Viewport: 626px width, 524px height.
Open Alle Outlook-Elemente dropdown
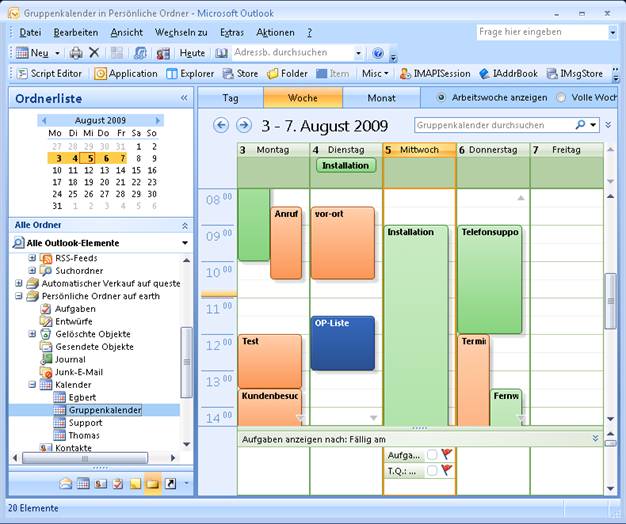click(185, 243)
